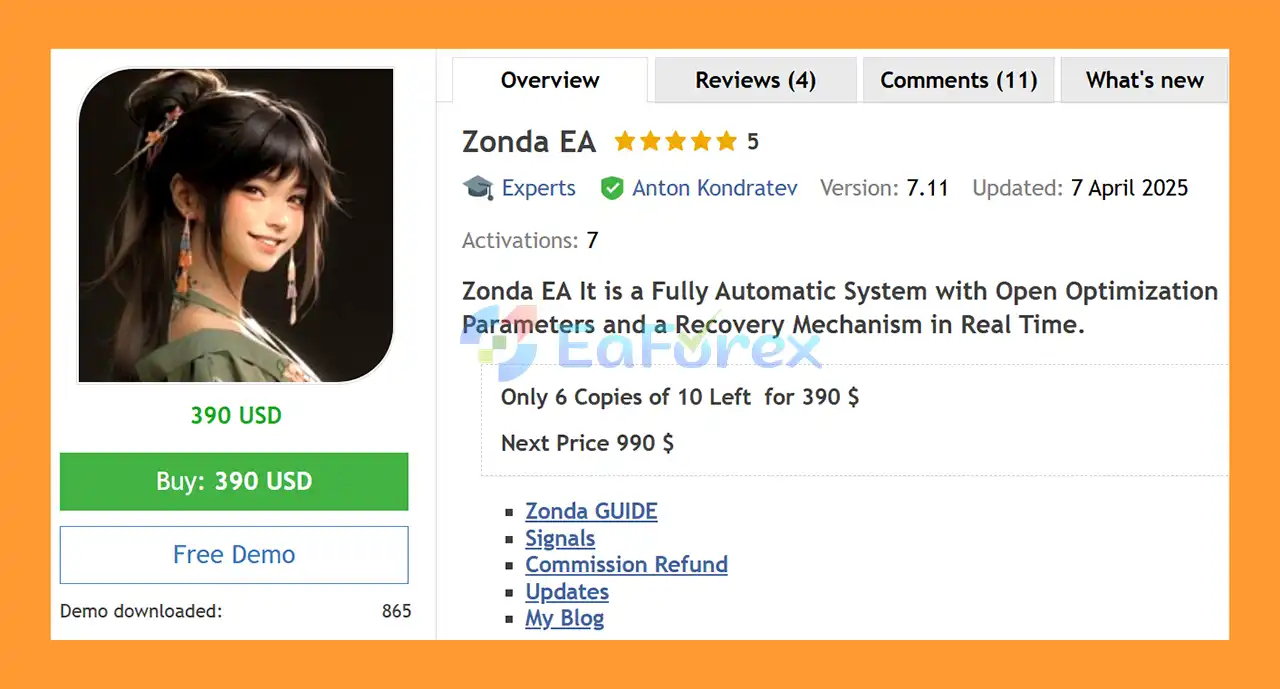Switch to the Reviews (4) tab
The image size is (1280, 689).
click(x=755, y=81)
